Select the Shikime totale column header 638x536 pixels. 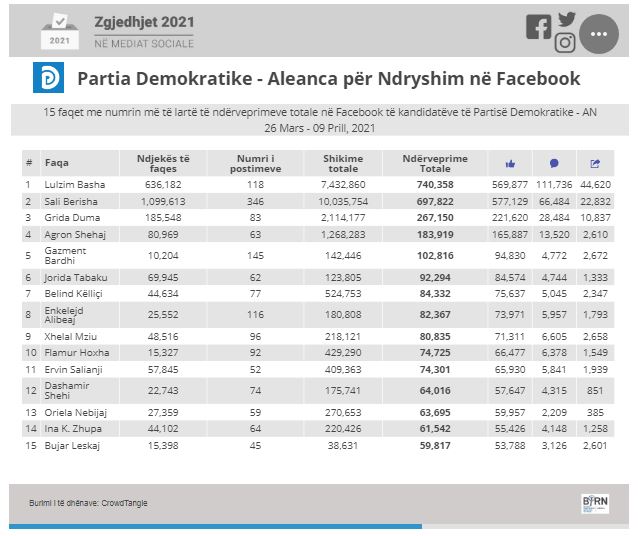point(344,163)
